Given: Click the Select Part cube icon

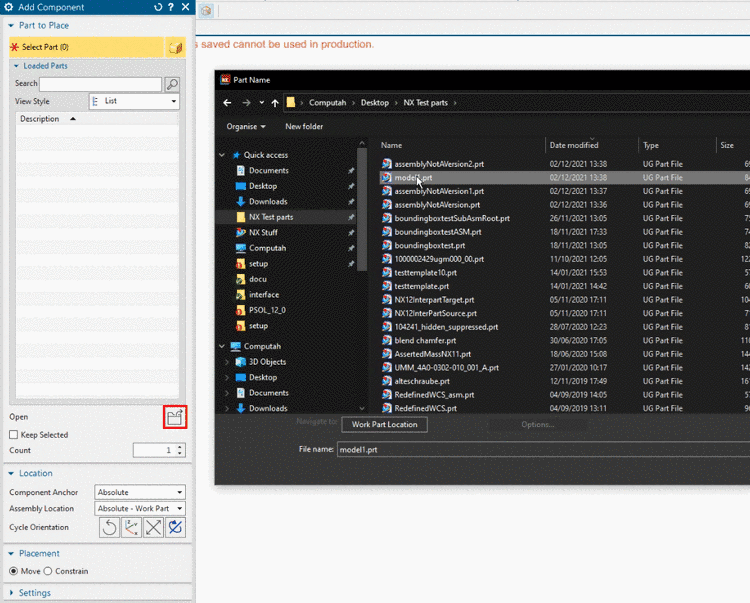Looking at the screenshot, I should 175,47.
